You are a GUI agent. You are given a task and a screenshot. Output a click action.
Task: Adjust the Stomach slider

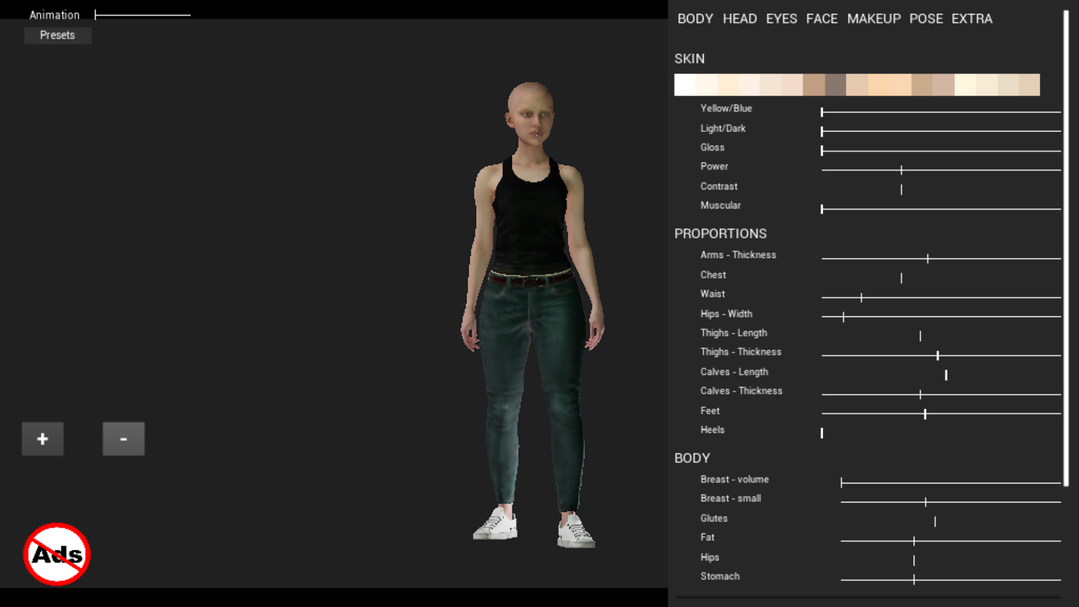(x=950, y=580)
